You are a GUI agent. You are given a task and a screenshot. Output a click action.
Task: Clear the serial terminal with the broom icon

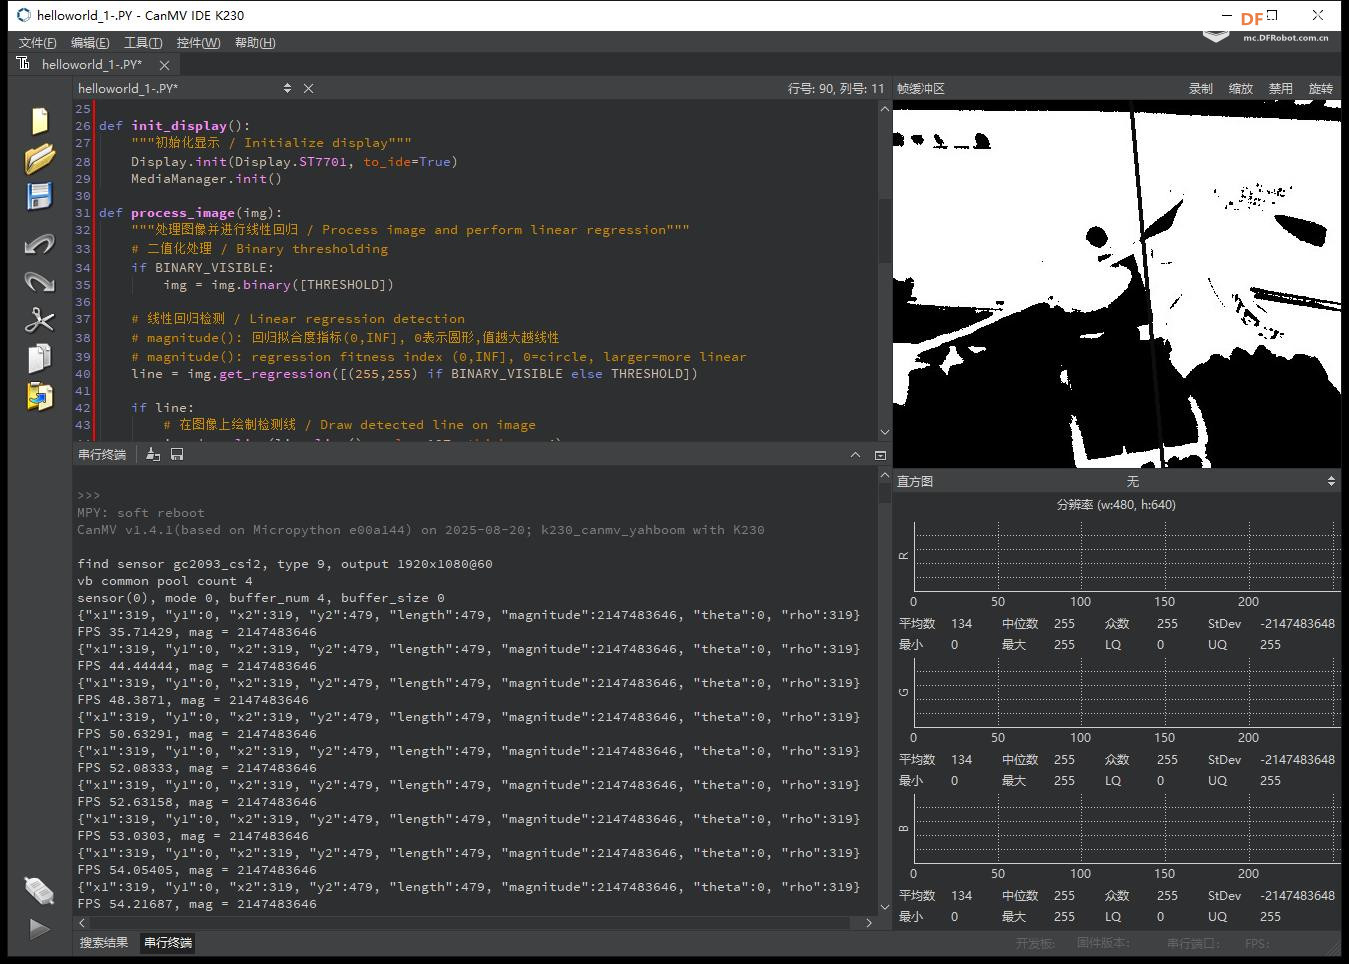(x=153, y=454)
